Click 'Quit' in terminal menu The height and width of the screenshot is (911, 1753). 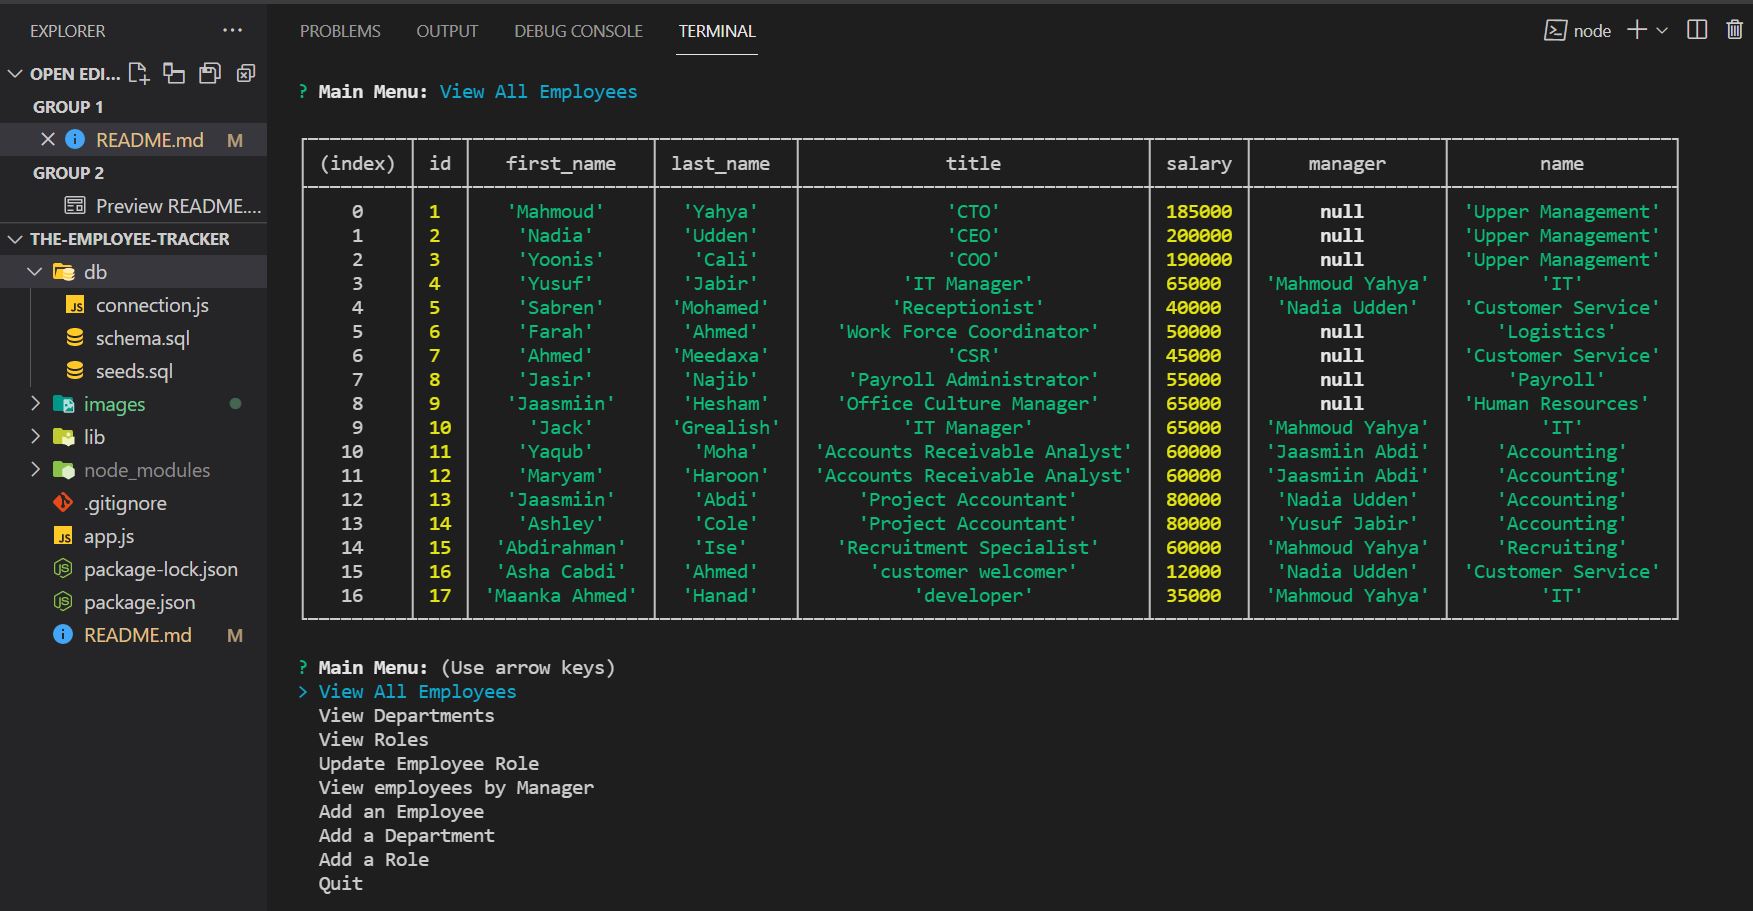tap(340, 883)
